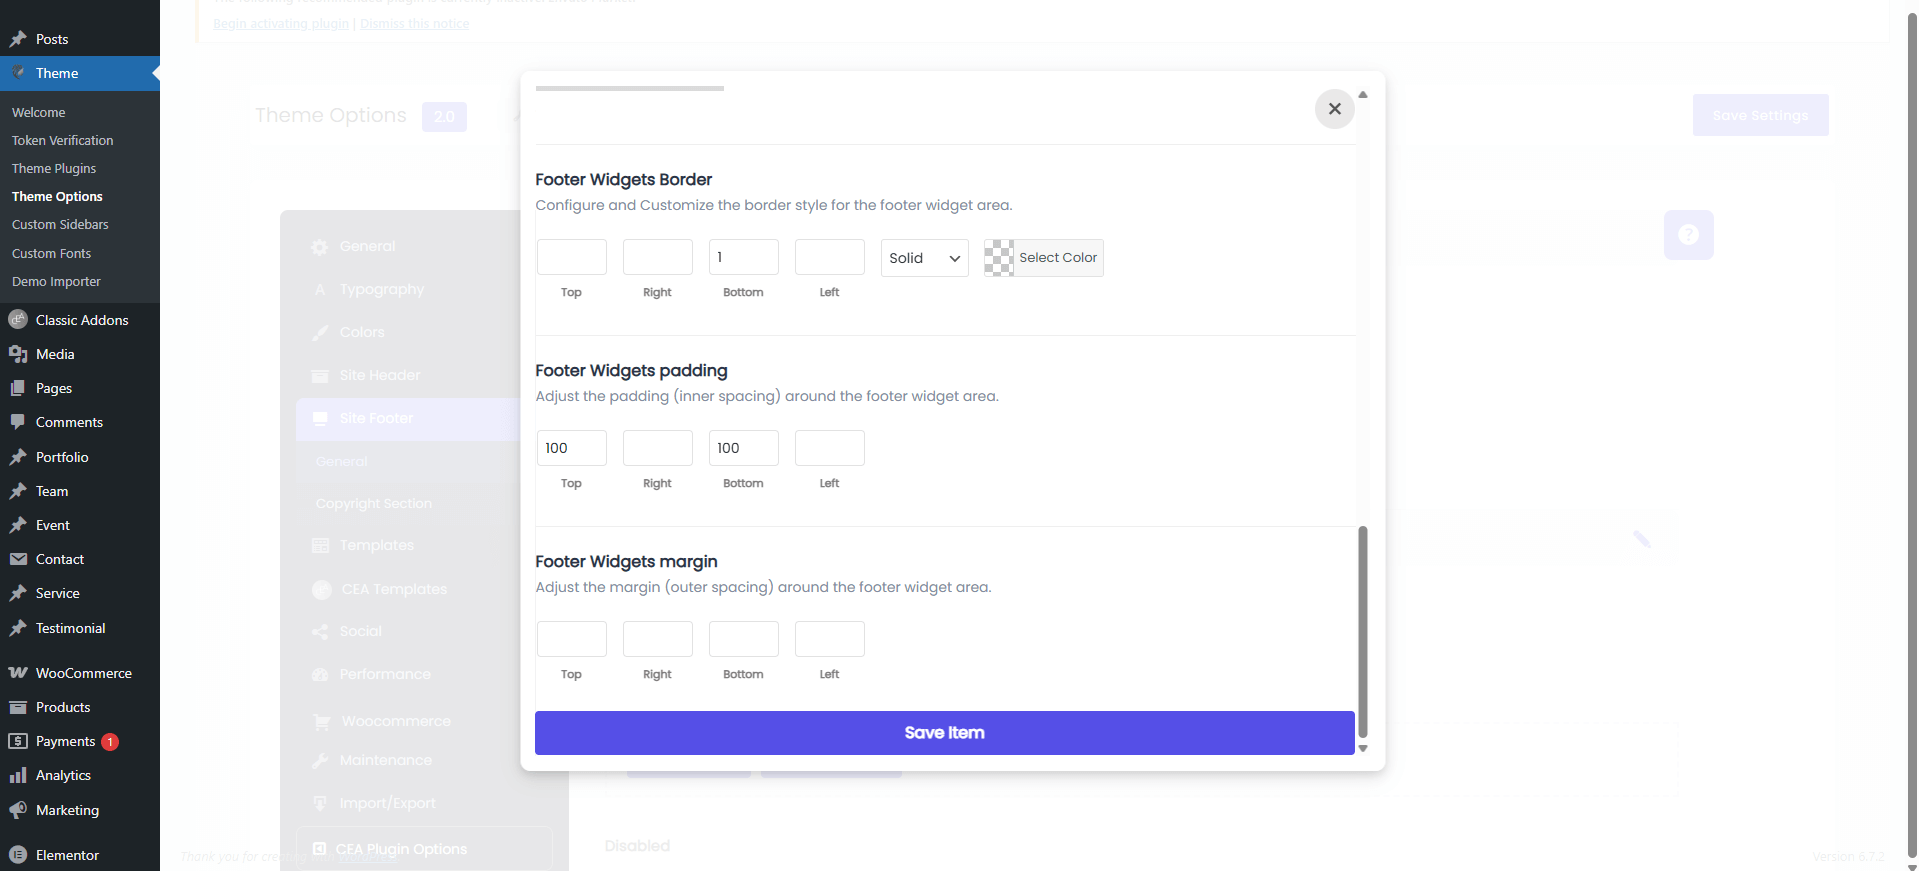Click the Select Color button

click(1058, 258)
